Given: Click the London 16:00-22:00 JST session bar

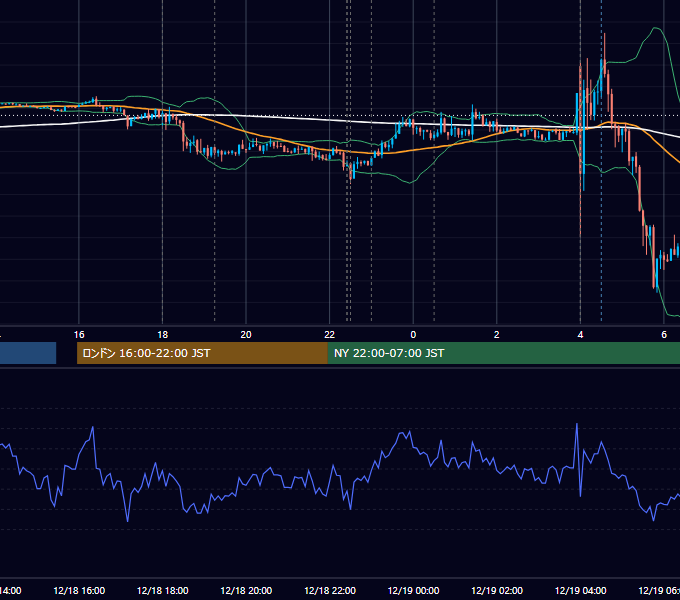Looking at the screenshot, I should click(202, 353).
